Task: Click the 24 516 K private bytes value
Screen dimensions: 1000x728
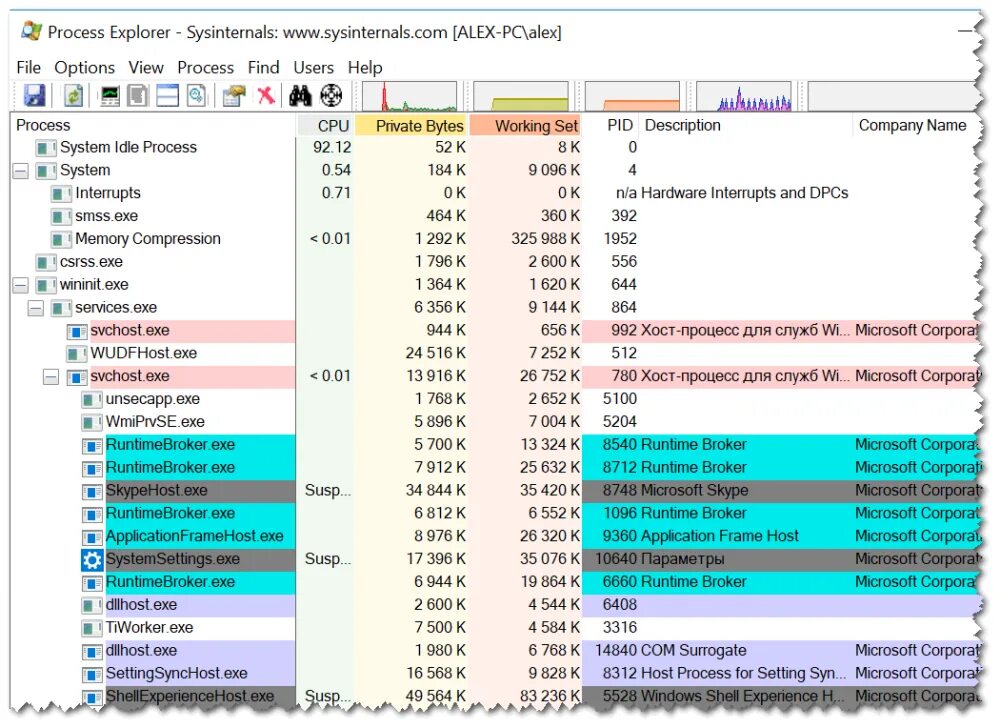Action: click(x=436, y=354)
